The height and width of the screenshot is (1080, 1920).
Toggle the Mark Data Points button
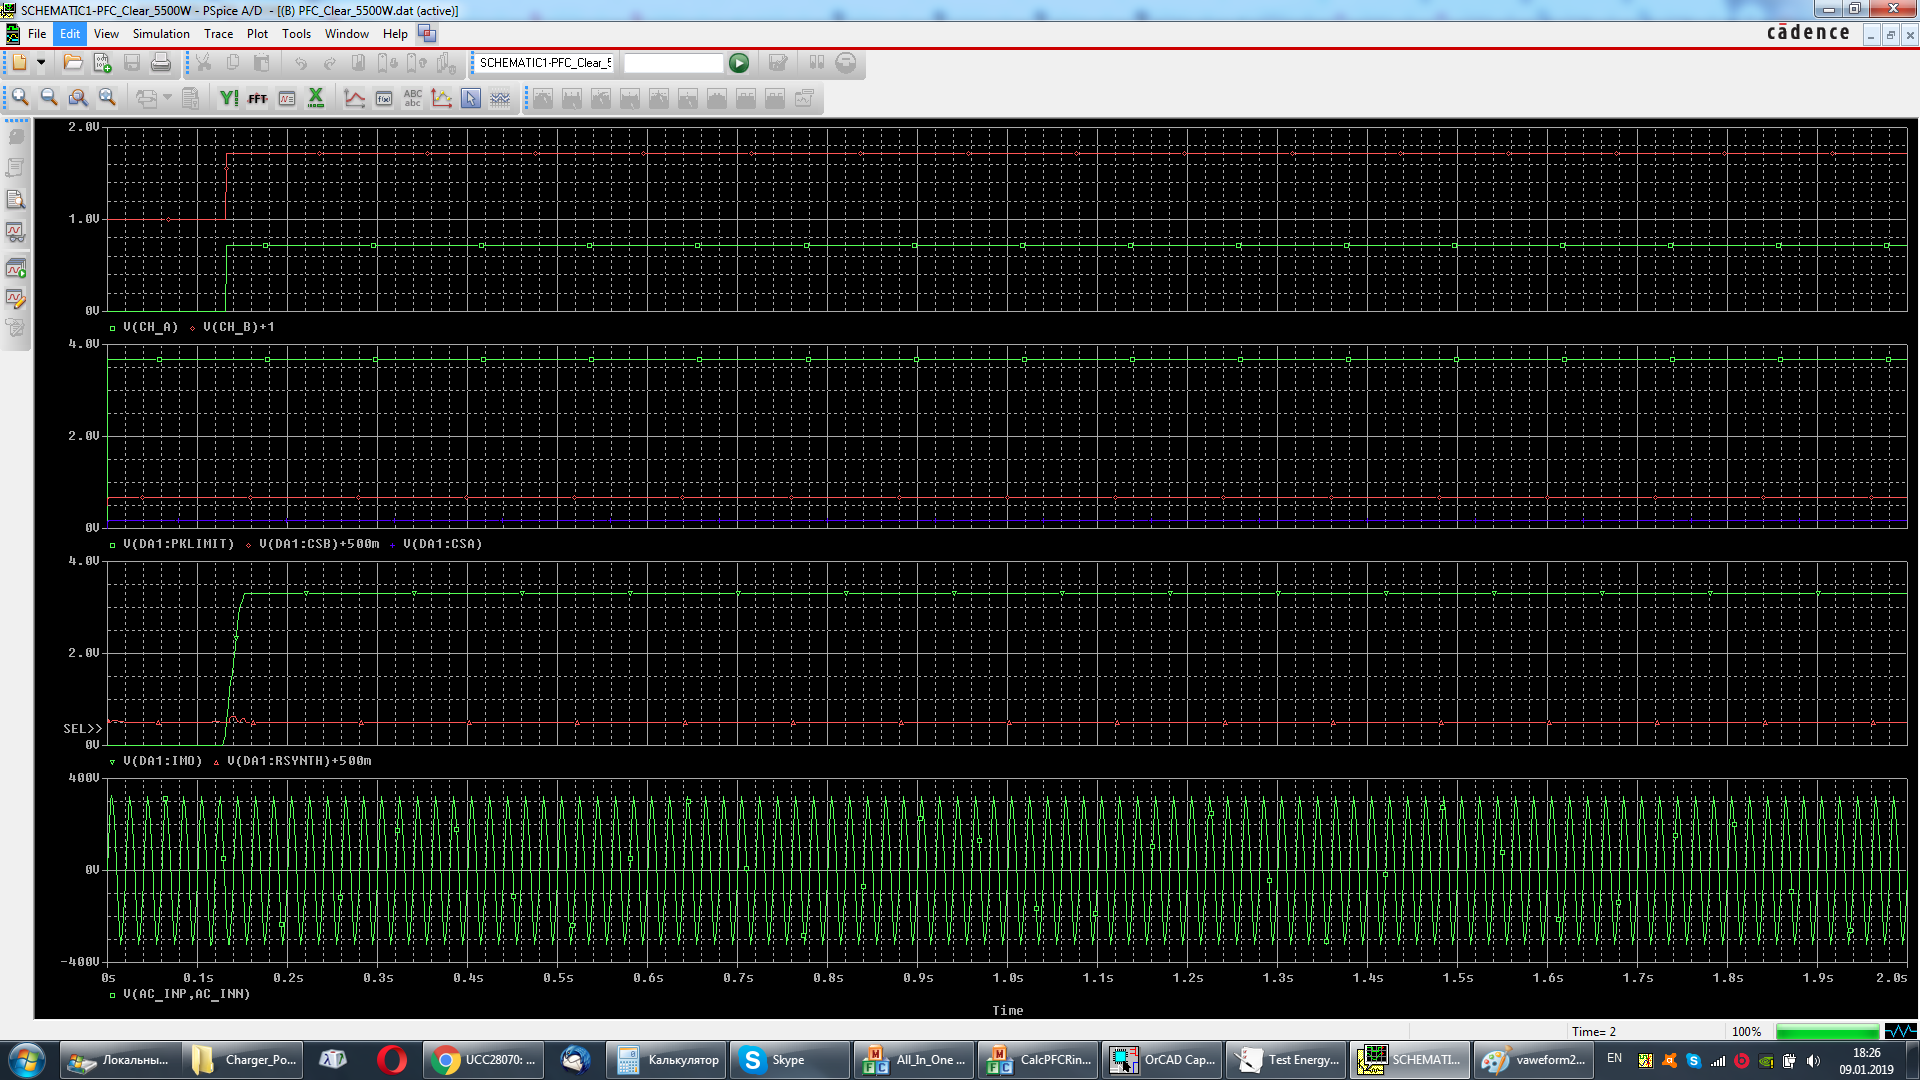442,98
